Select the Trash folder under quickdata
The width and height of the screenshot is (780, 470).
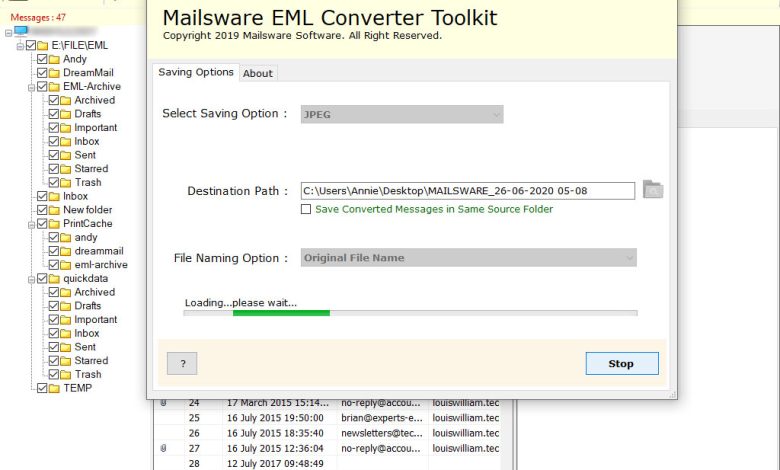[x=88, y=375]
